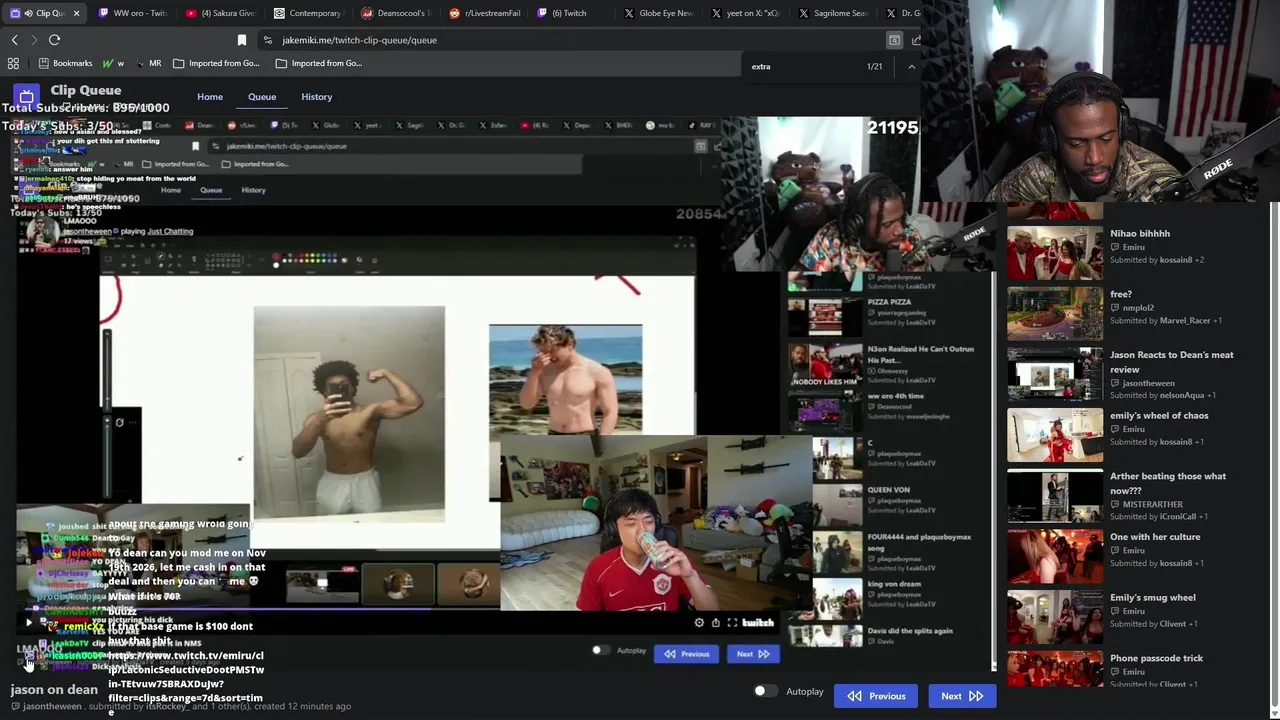
Task: Switch to the 'Globe Eye News' X tab
Action: (x=658, y=13)
